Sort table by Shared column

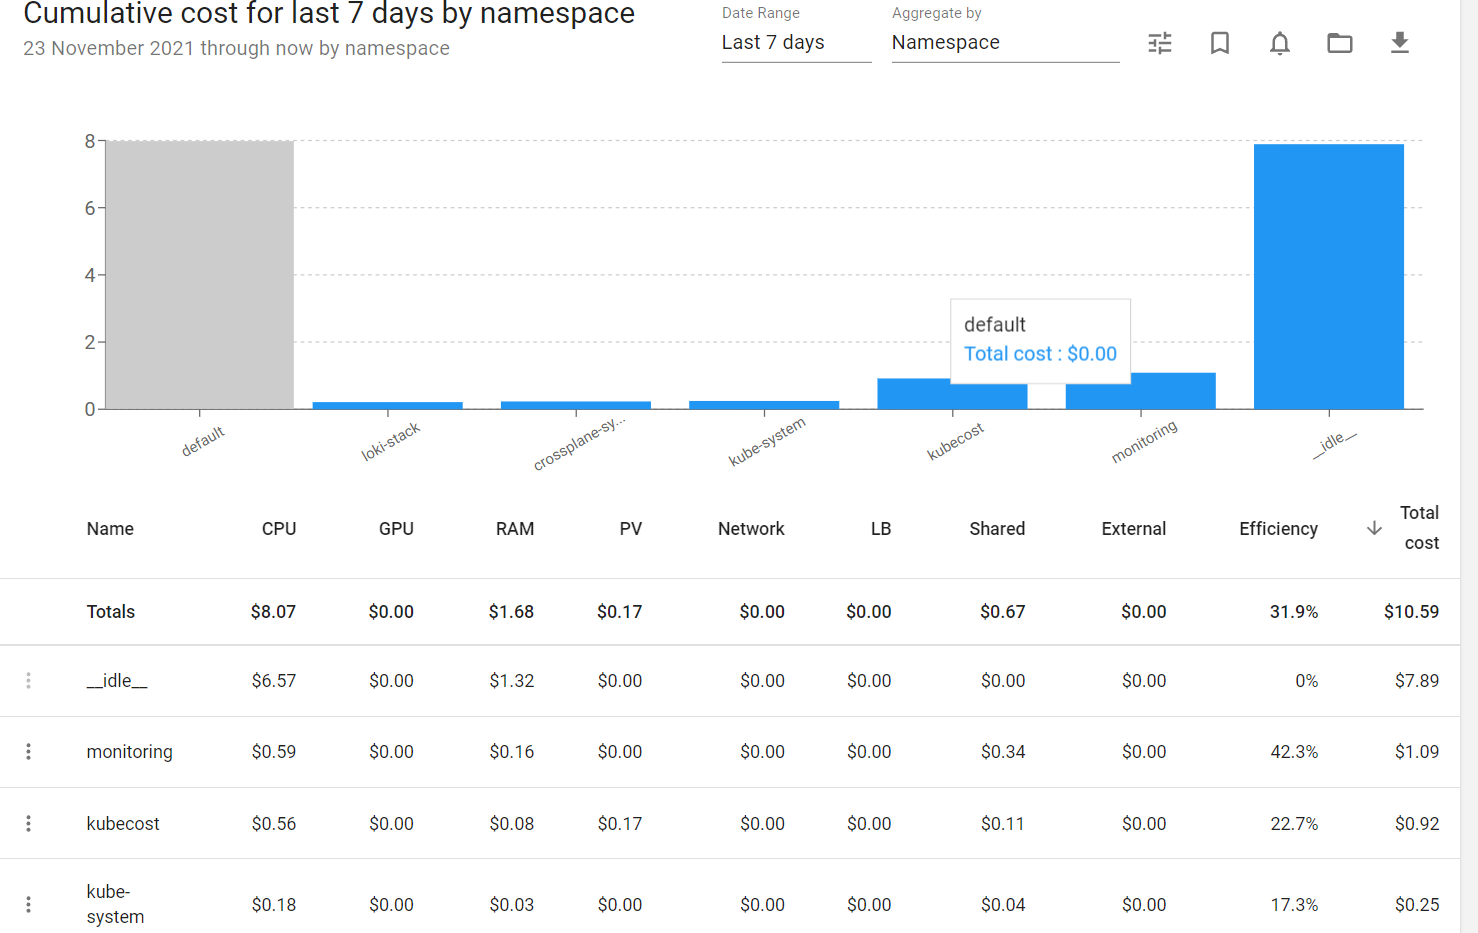tap(997, 529)
